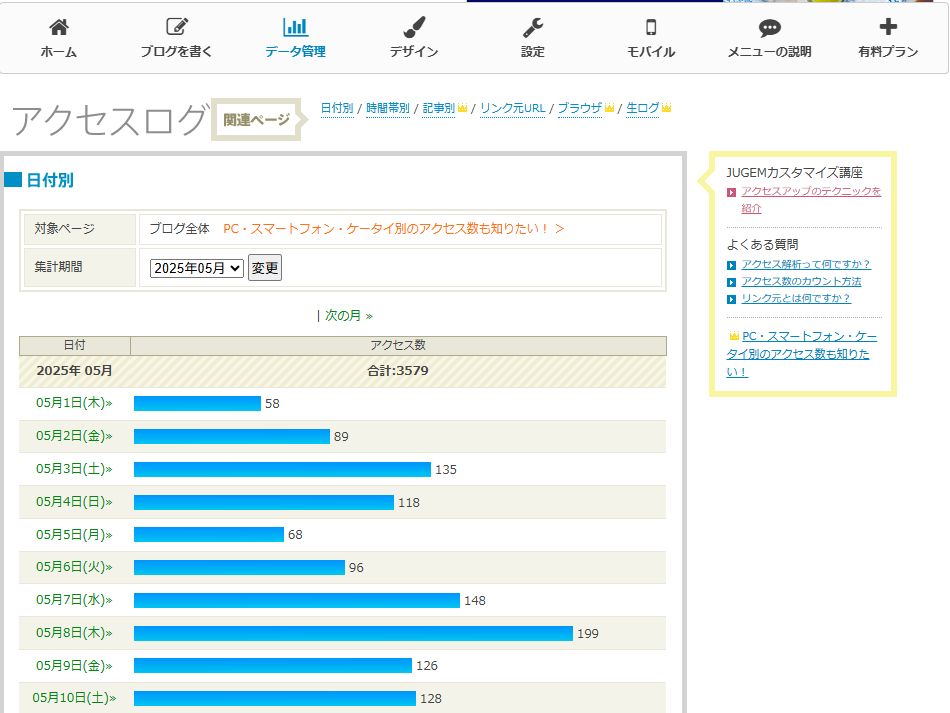Open the orange PC・スマートフォン・ケータイ別 promo link
Viewport: 950px width, 713px height.
(394, 229)
